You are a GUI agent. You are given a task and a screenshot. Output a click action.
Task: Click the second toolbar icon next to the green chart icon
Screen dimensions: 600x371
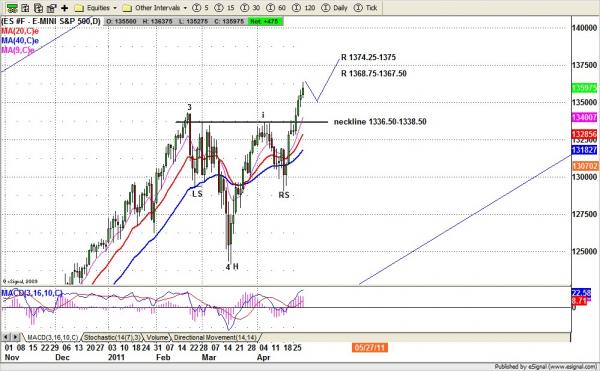pos(25,8)
